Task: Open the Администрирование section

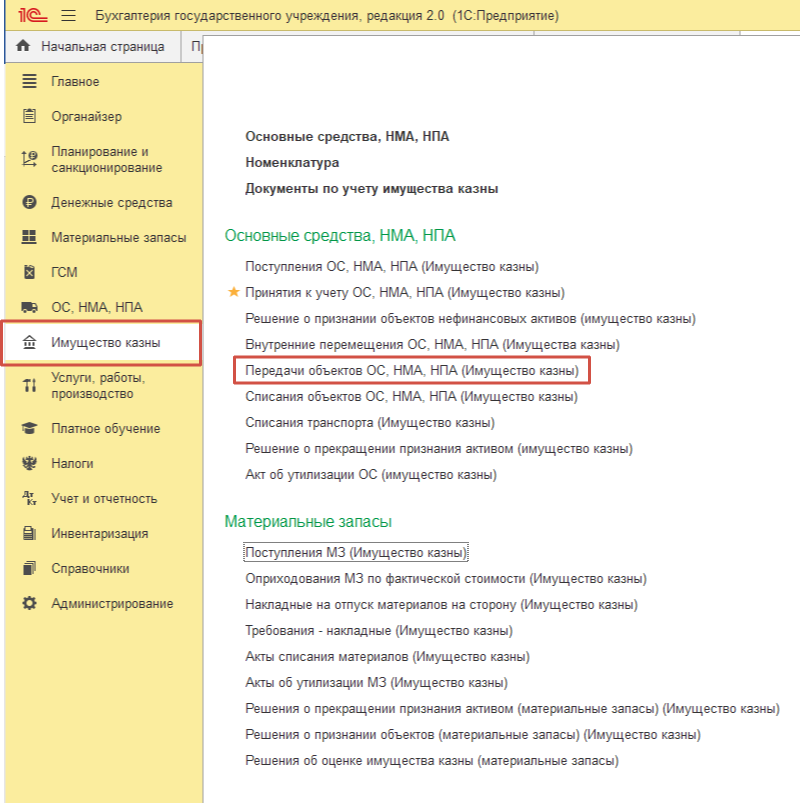Action: tap(112, 604)
